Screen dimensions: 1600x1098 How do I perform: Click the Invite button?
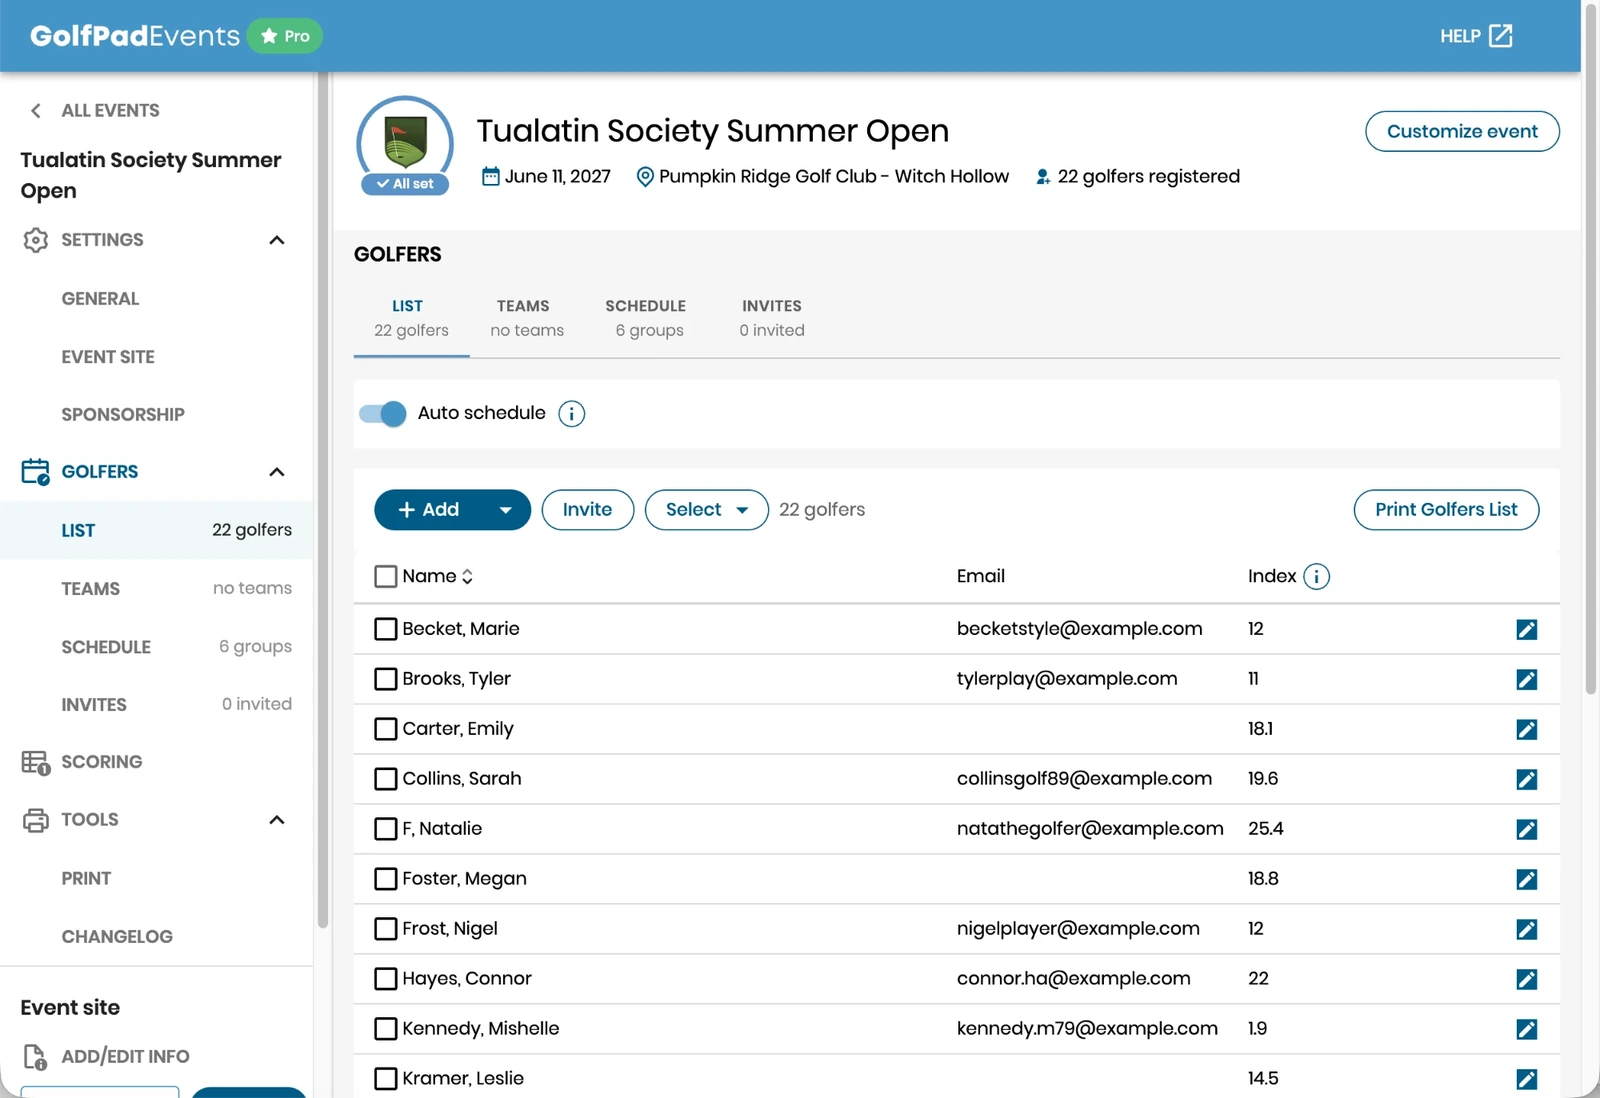pyautogui.click(x=587, y=510)
